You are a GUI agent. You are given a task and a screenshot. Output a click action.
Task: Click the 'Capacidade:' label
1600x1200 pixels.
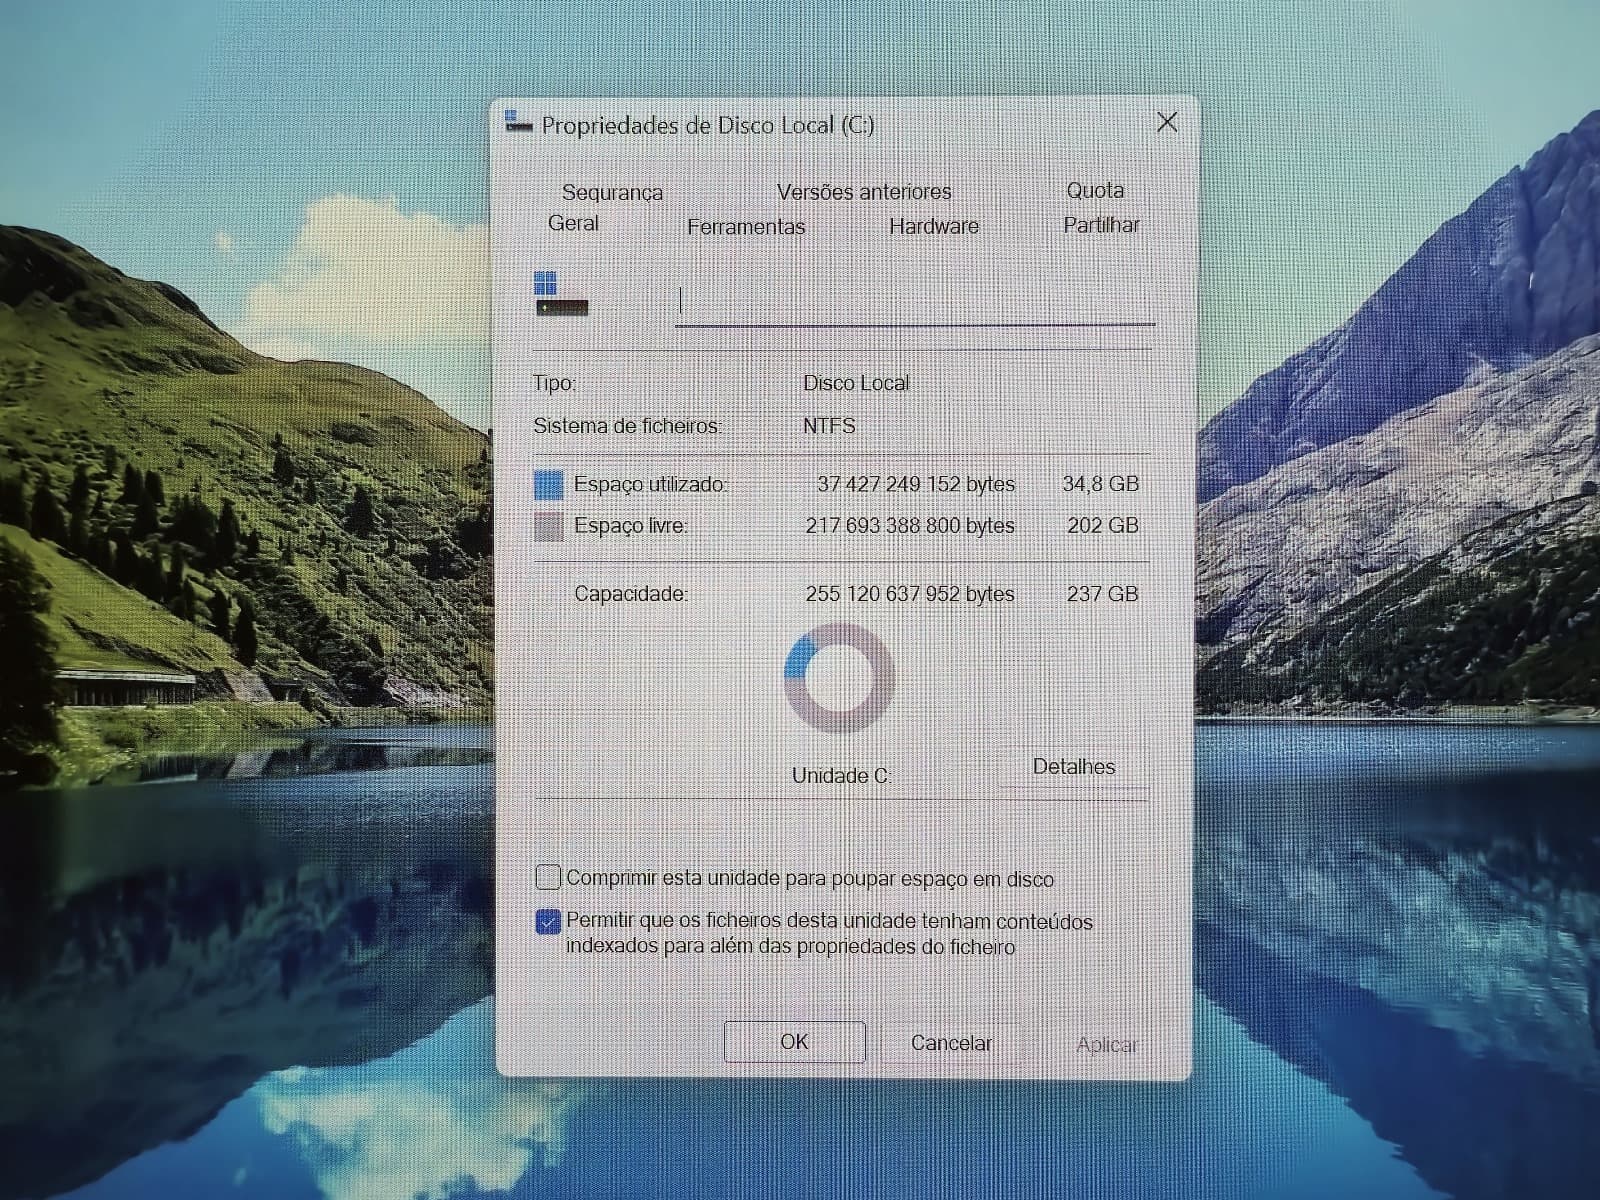point(631,594)
